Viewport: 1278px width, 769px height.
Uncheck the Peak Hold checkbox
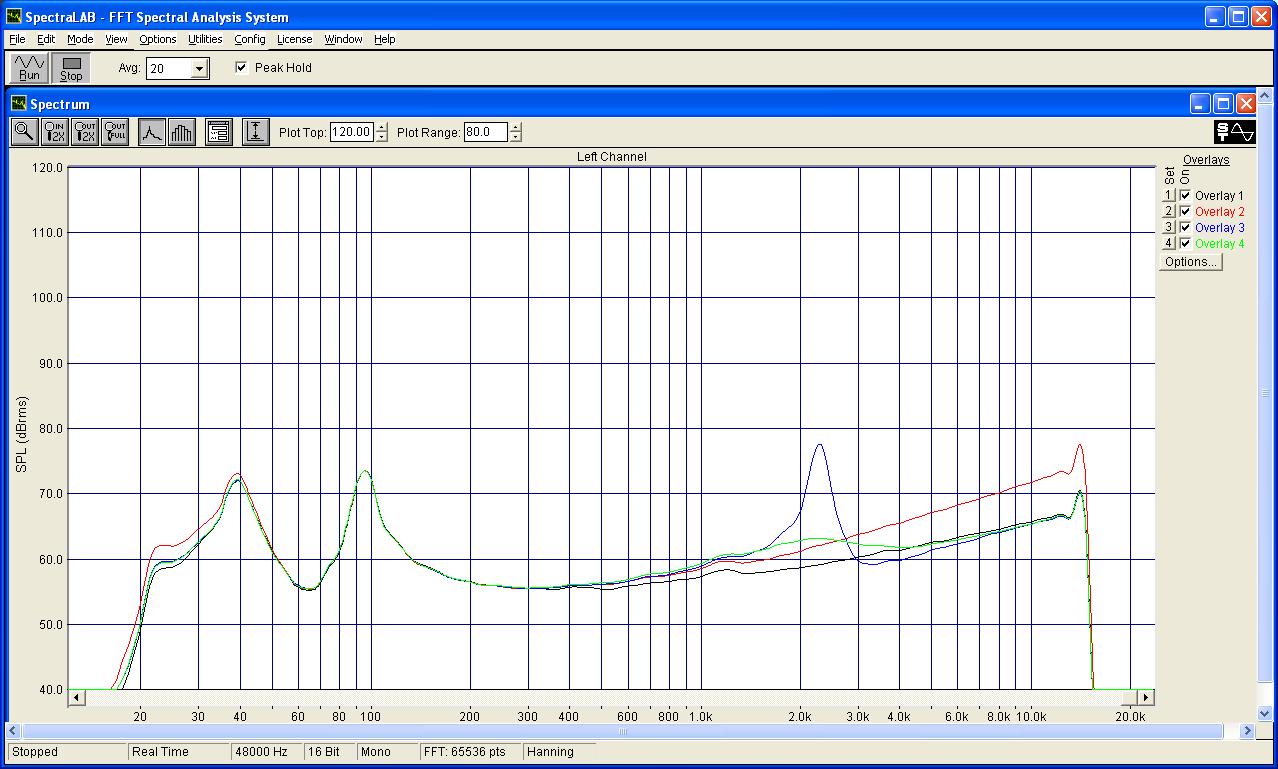(x=241, y=68)
